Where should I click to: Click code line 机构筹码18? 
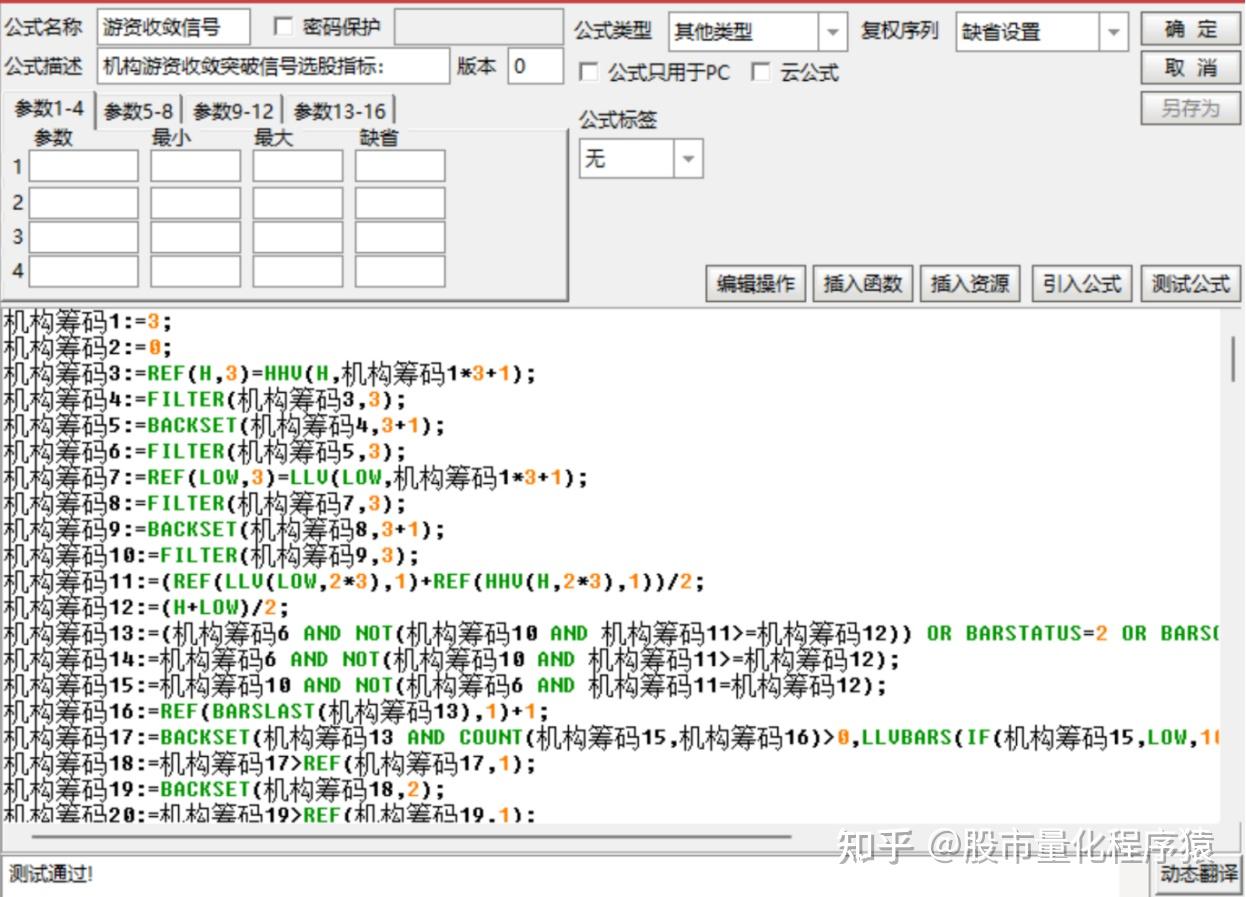(270, 763)
